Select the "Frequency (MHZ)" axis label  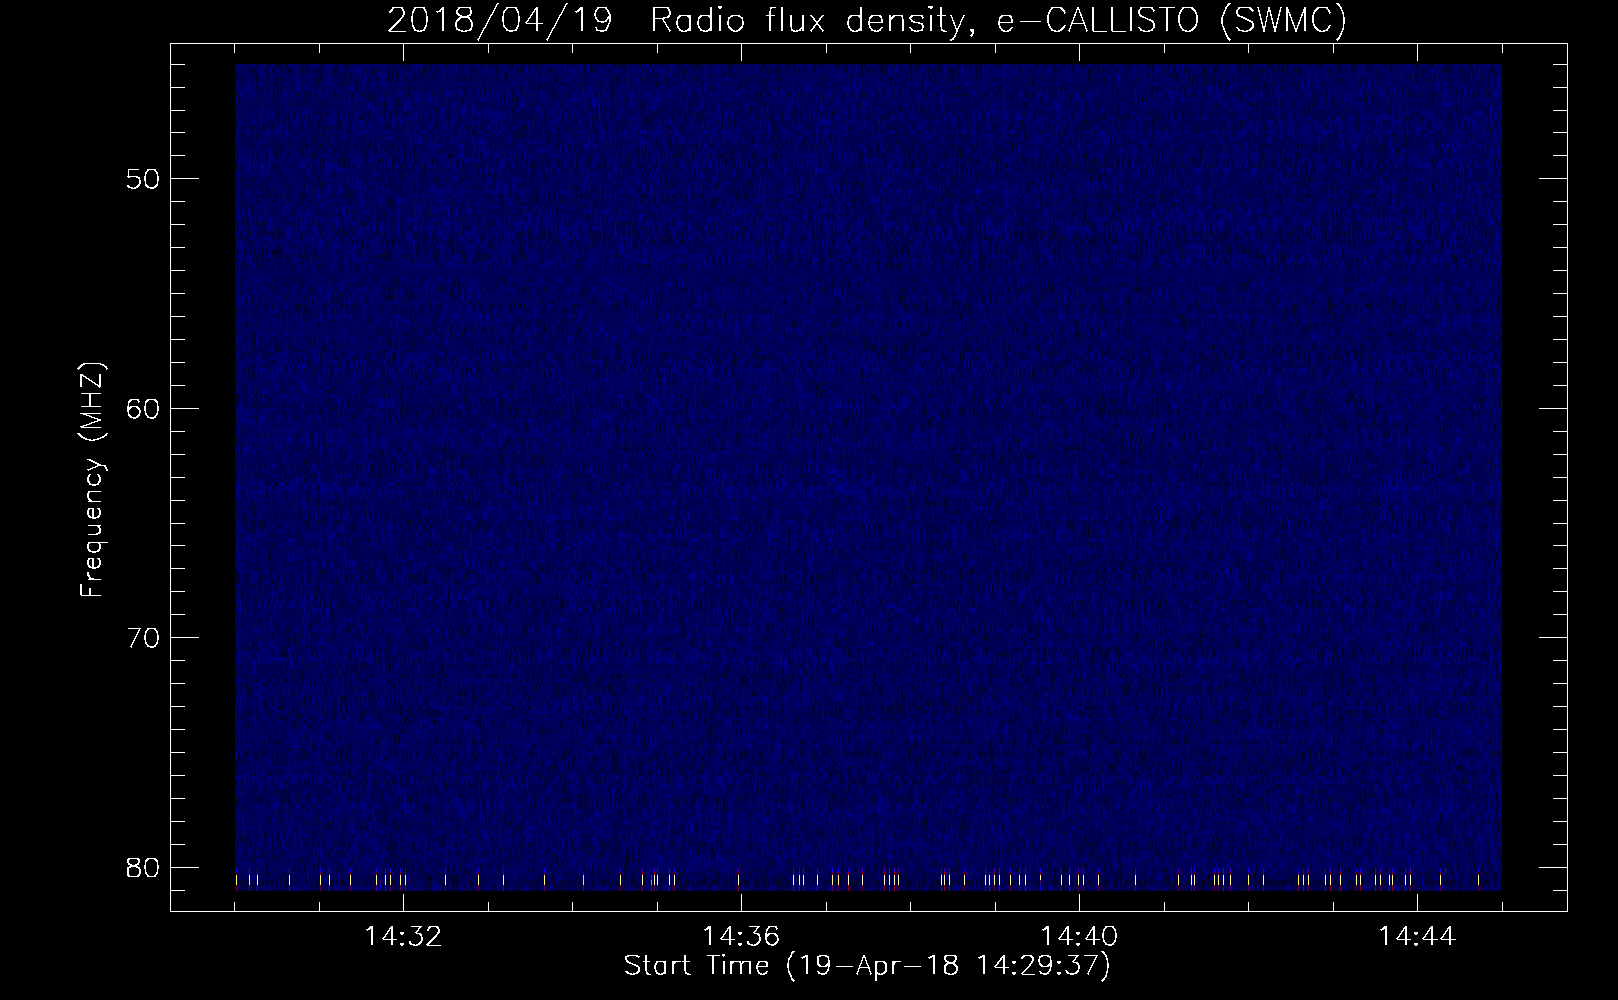(x=92, y=481)
